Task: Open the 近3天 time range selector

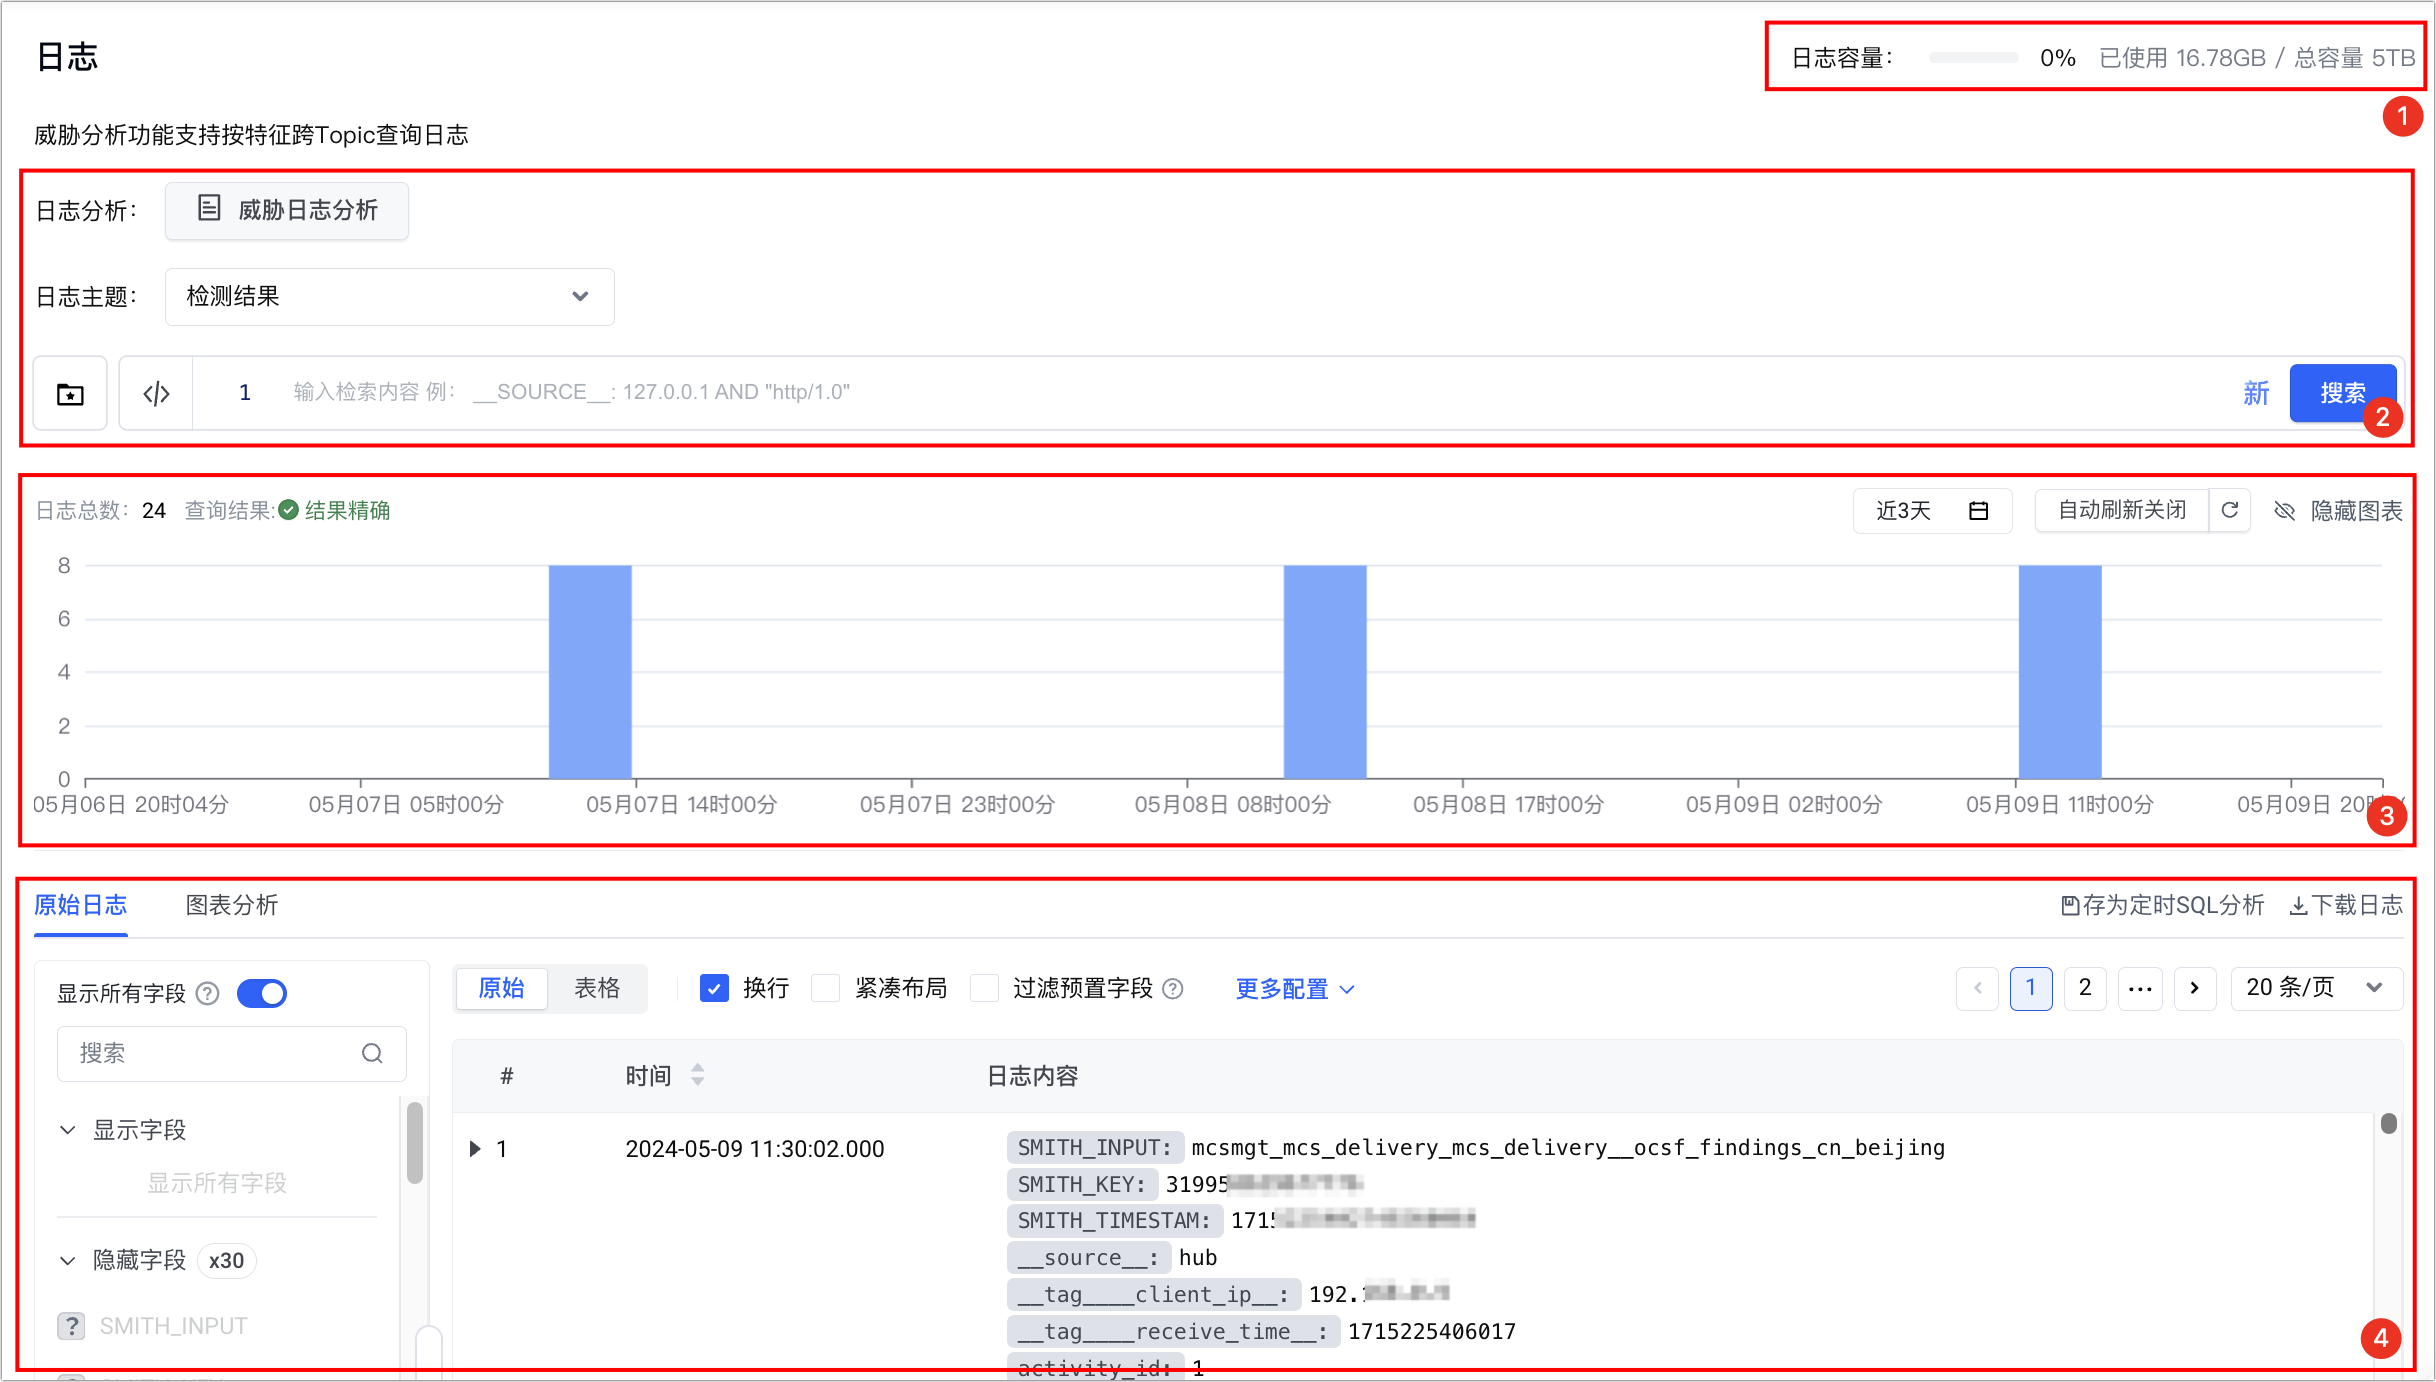Action: click(x=1931, y=511)
